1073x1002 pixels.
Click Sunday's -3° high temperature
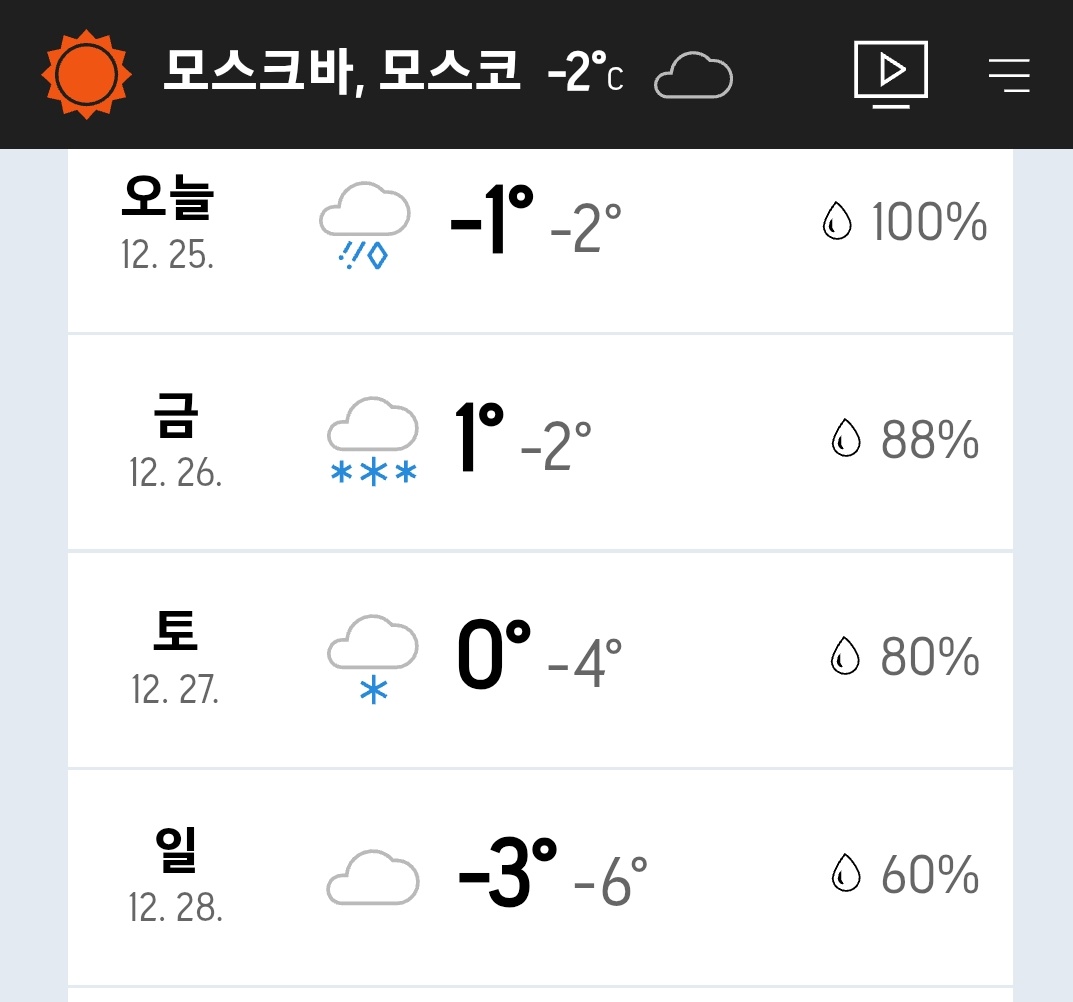[x=507, y=875]
